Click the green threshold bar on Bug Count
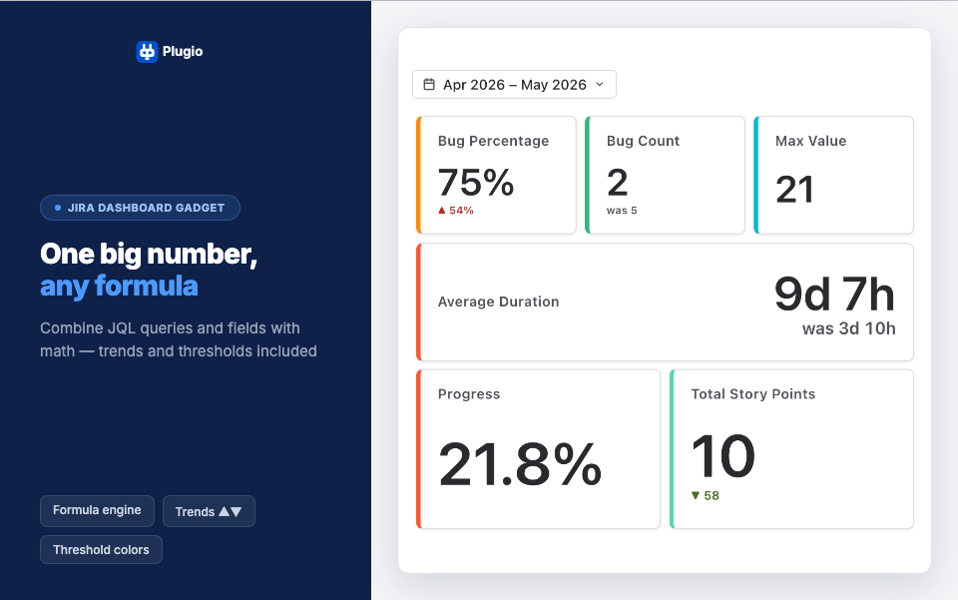 [587, 175]
